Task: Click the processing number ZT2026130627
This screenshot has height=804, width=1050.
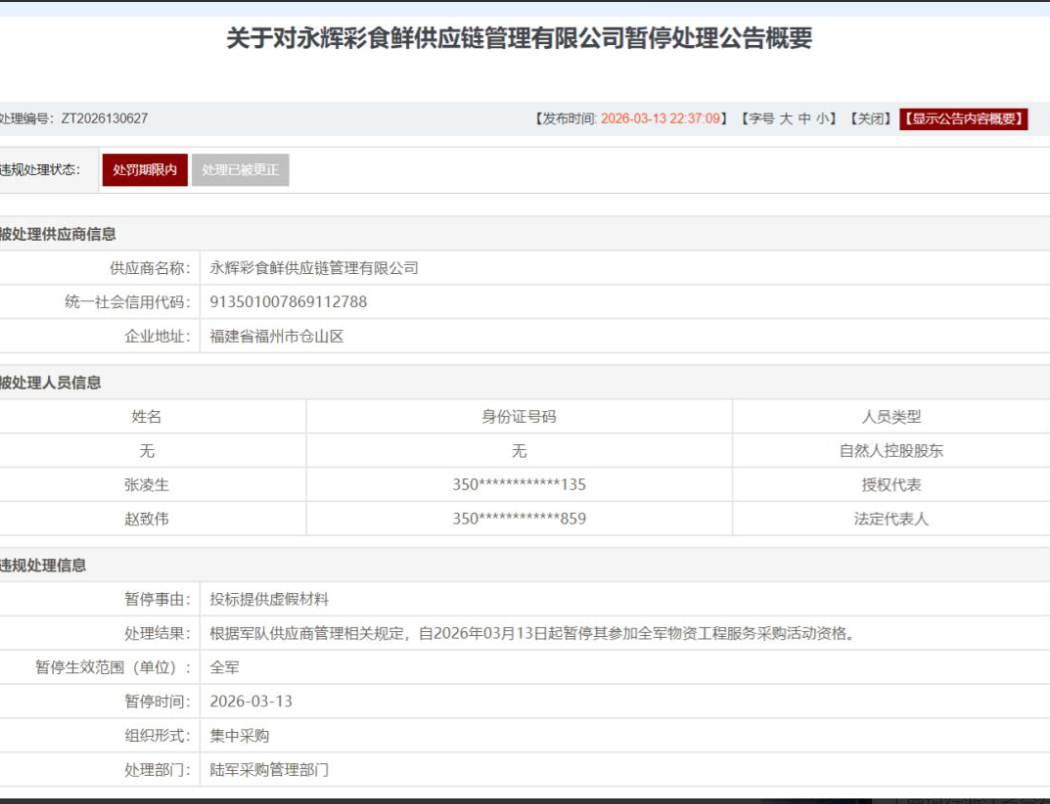Action: pyautogui.click(x=104, y=119)
